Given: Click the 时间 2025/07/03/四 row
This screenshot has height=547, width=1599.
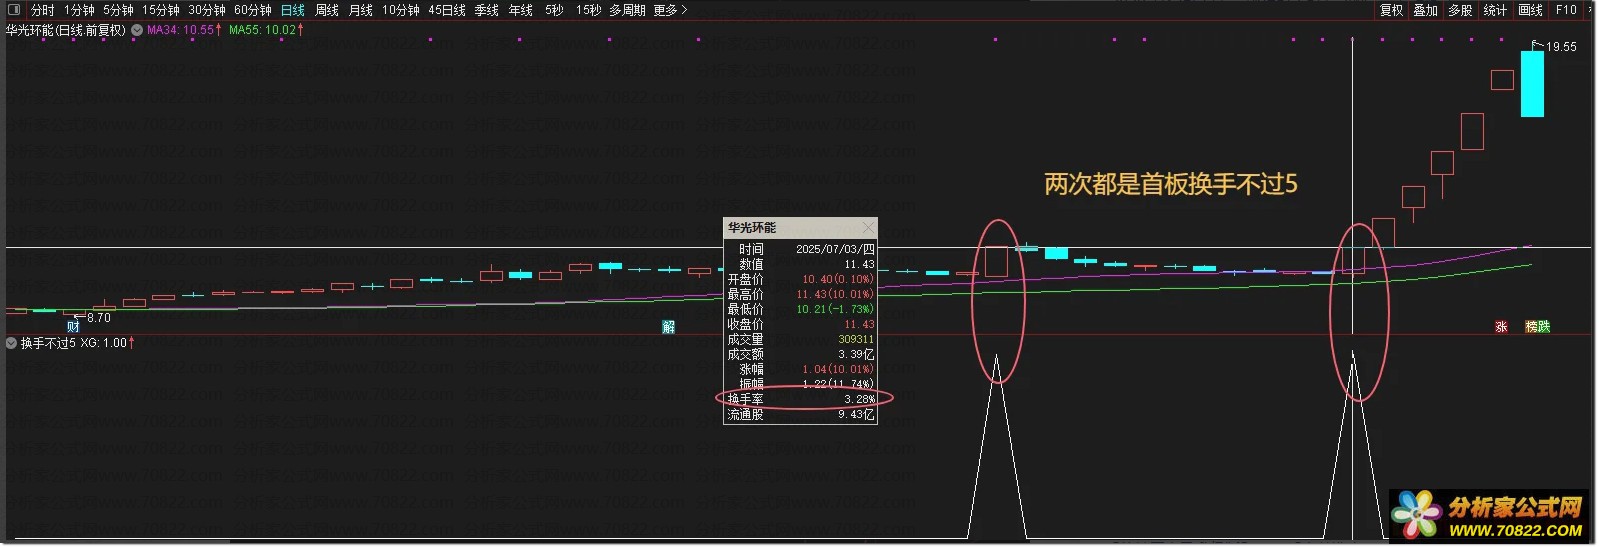Looking at the screenshot, I should click(801, 249).
